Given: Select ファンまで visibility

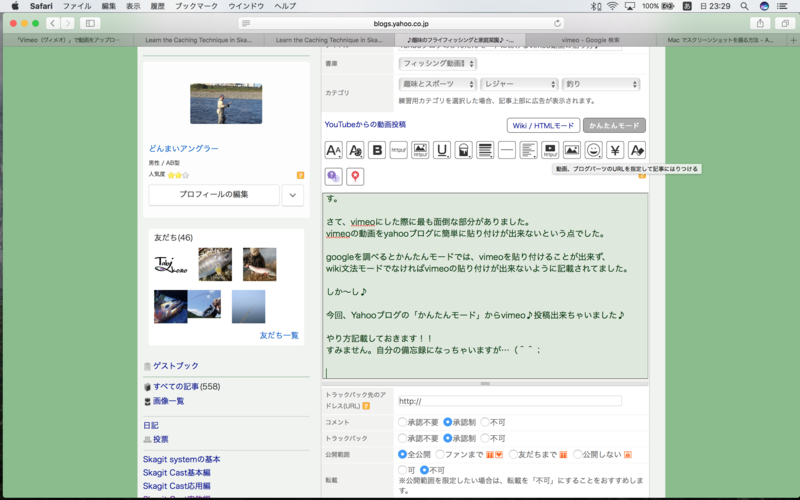Looking at the screenshot, I should pos(439,454).
